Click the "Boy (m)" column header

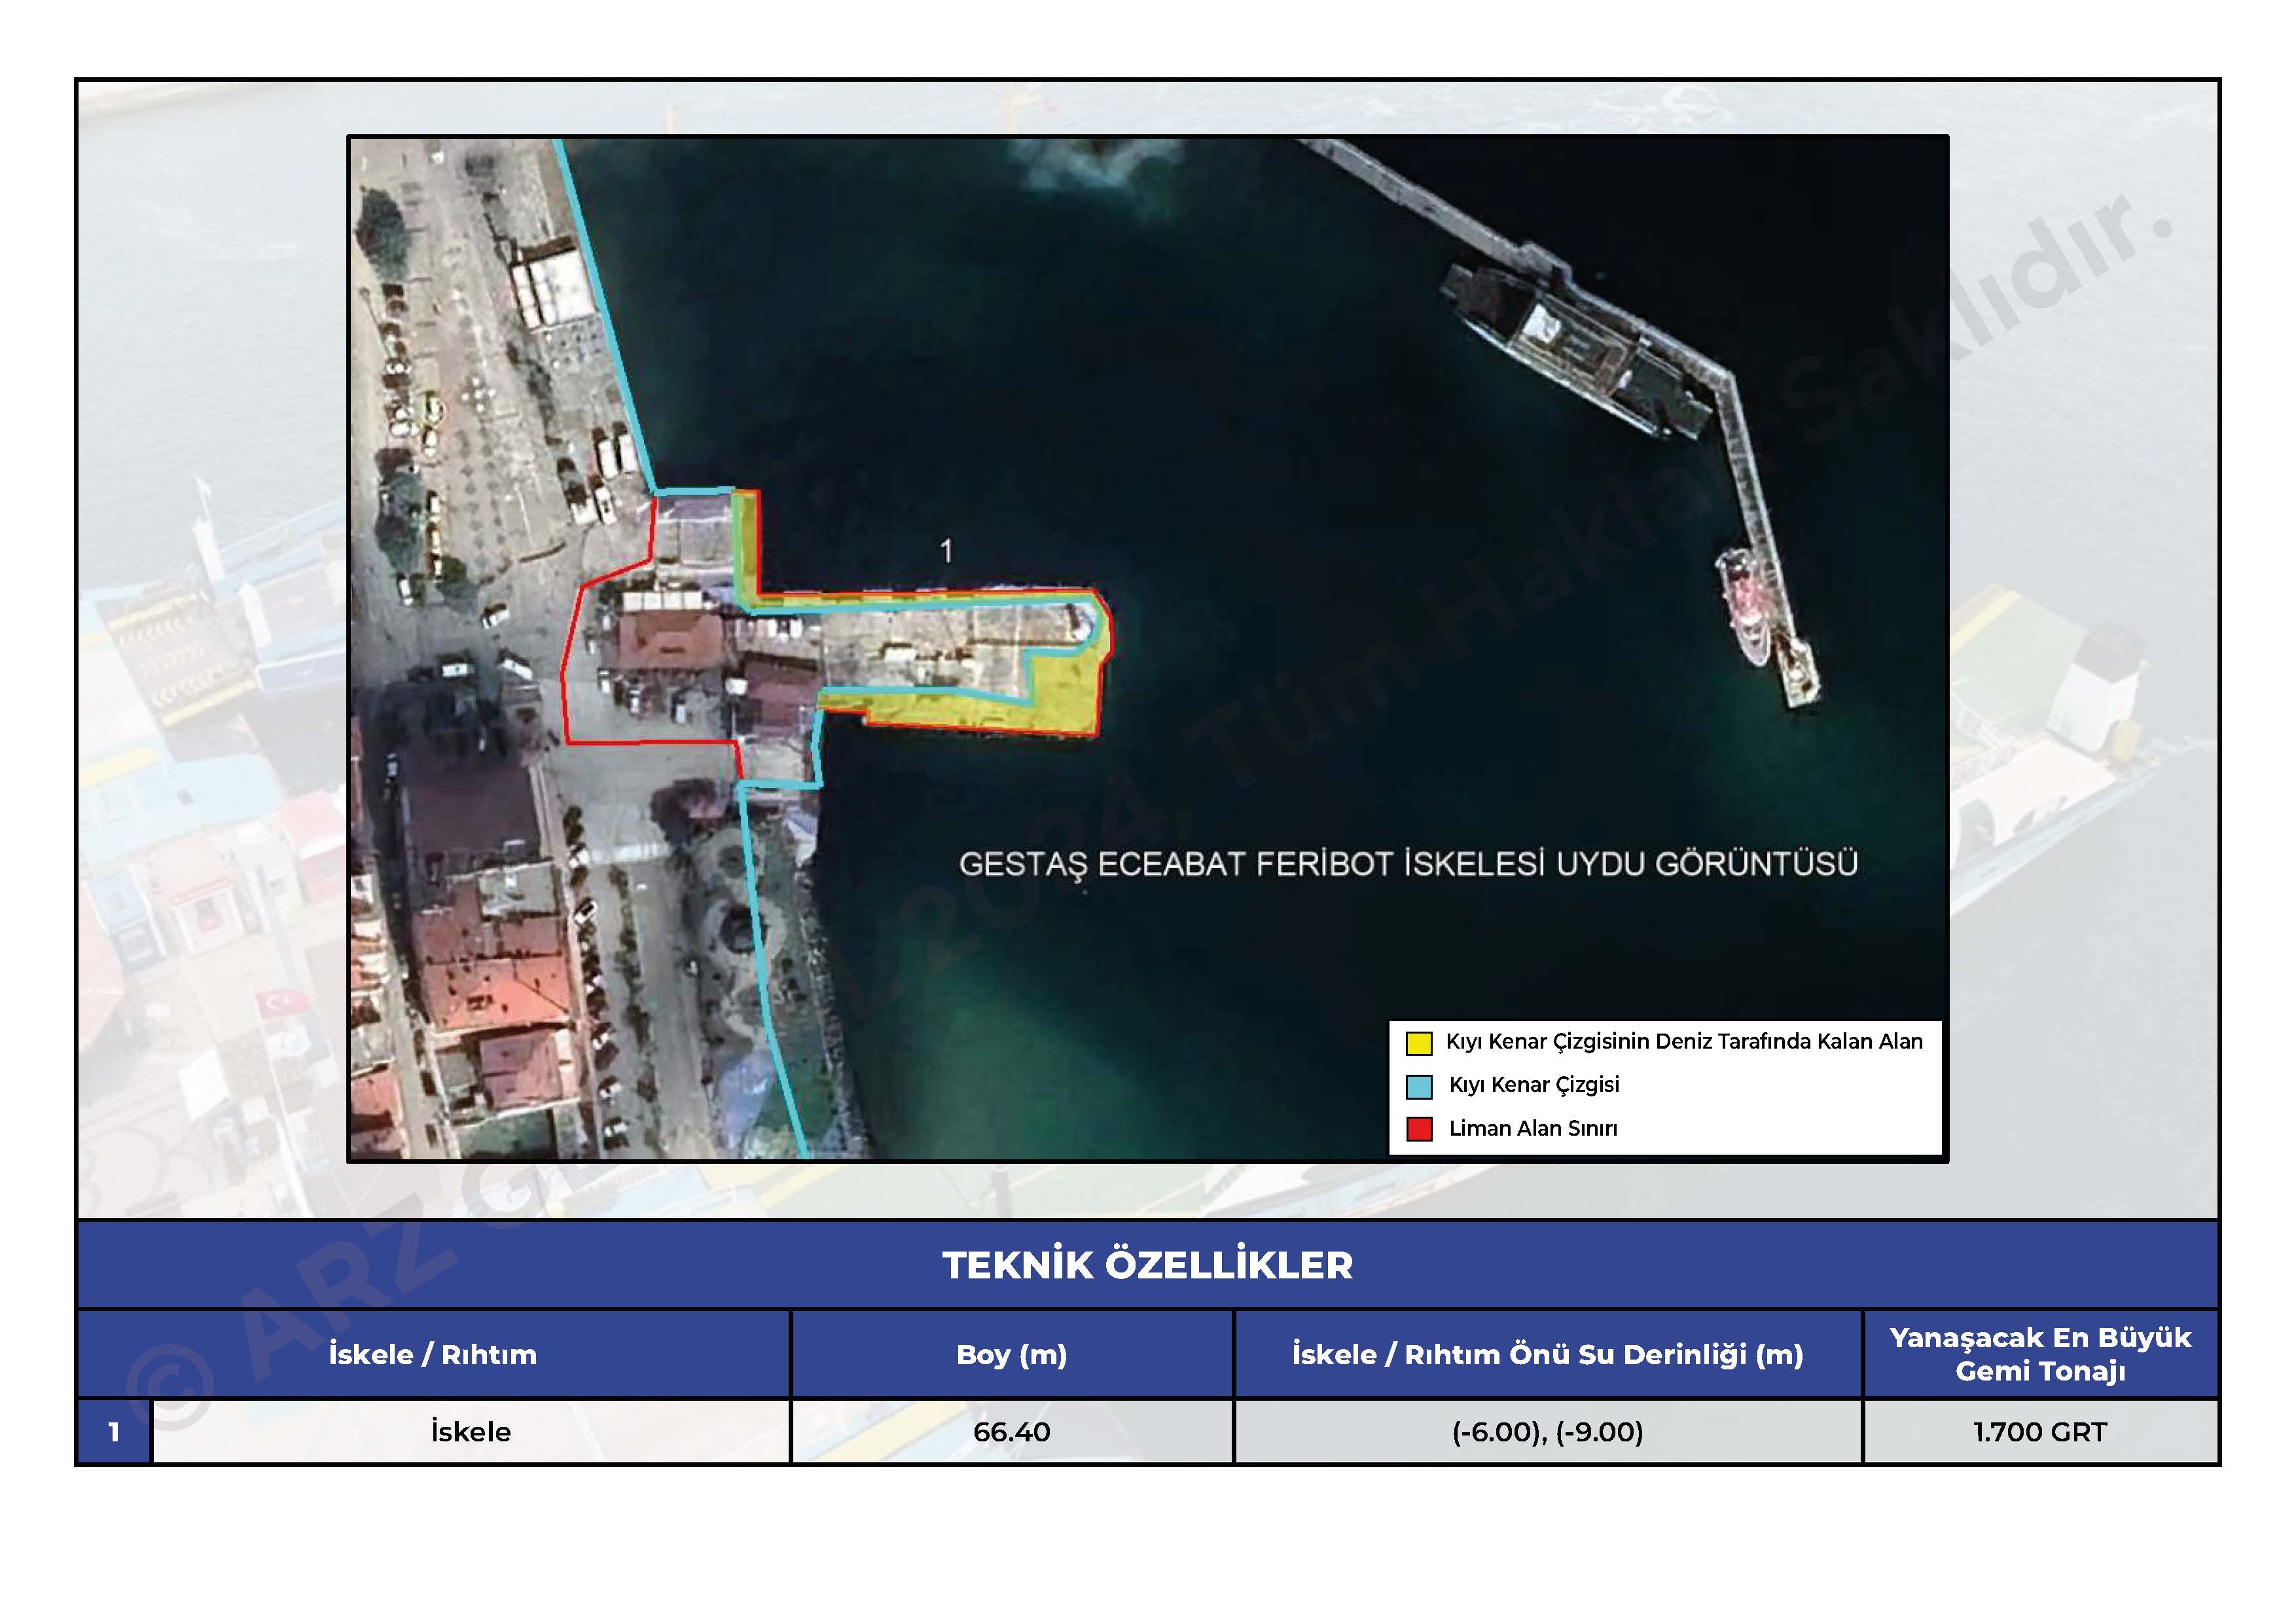click(x=1012, y=1354)
